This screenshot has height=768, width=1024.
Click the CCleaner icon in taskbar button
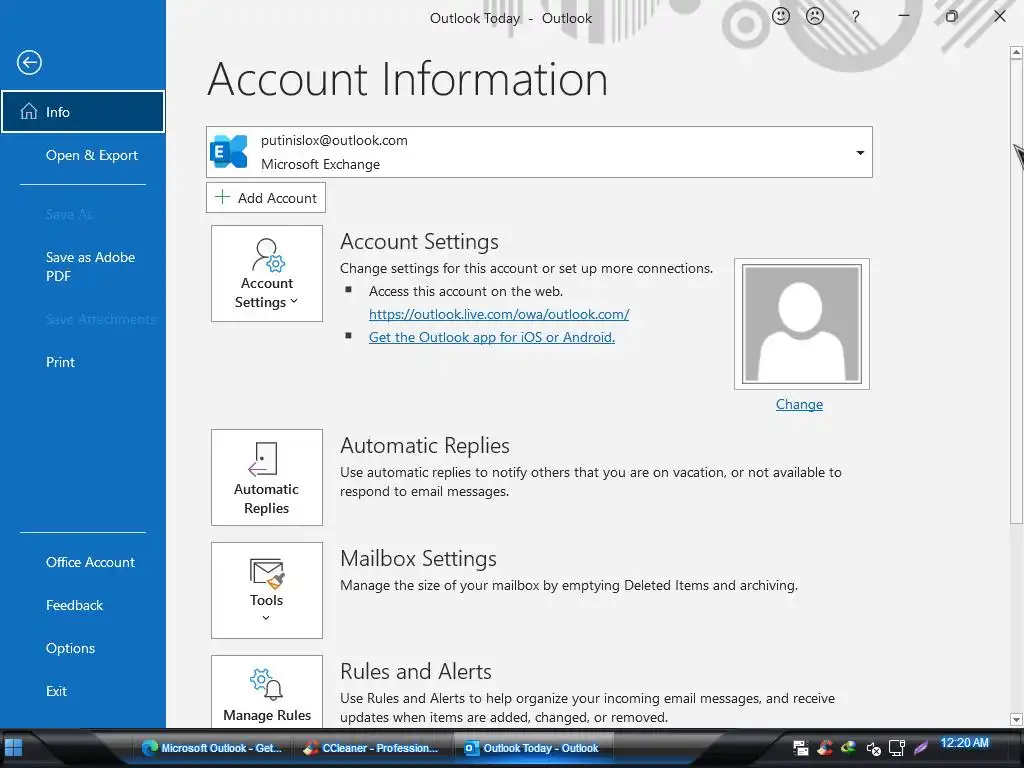pos(311,748)
